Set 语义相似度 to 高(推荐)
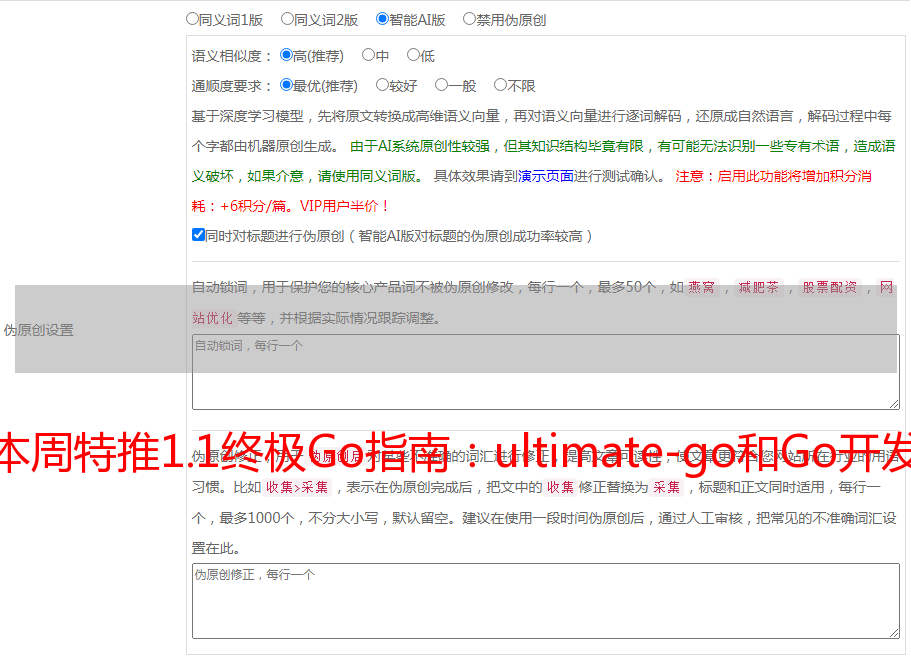911x658 pixels. [x=286, y=55]
